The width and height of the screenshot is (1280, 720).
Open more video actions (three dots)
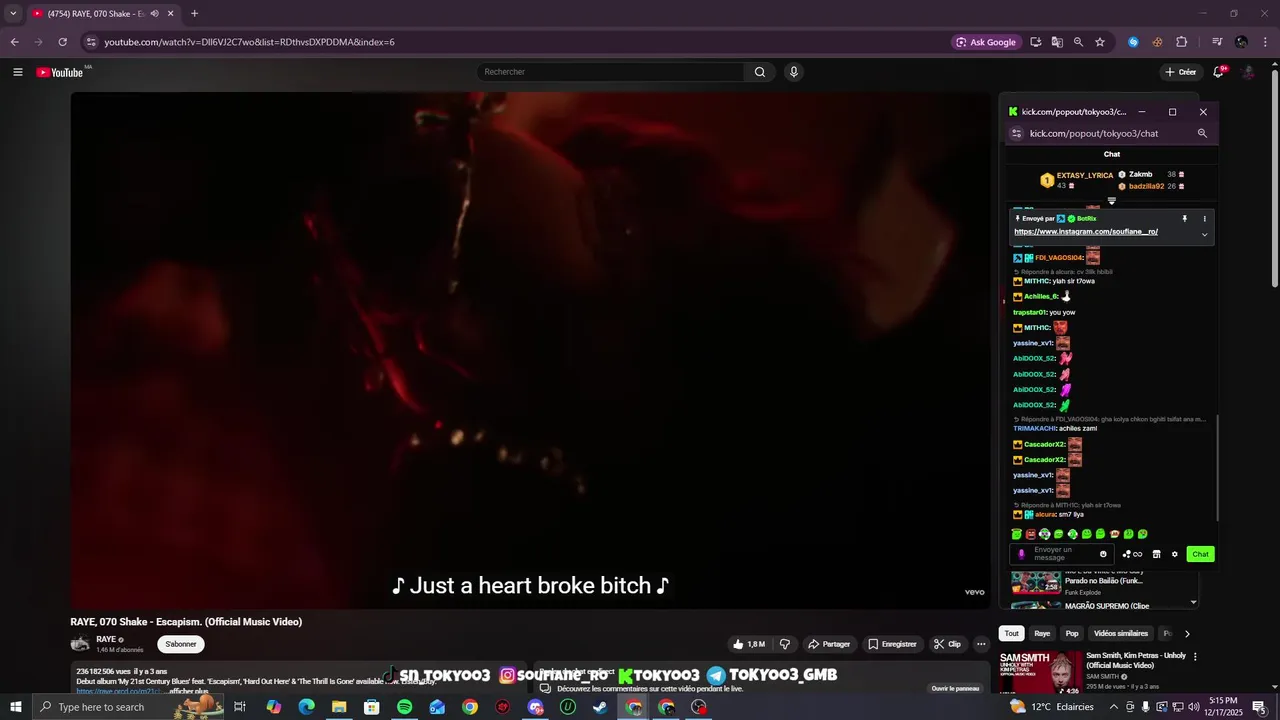(x=981, y=644)
